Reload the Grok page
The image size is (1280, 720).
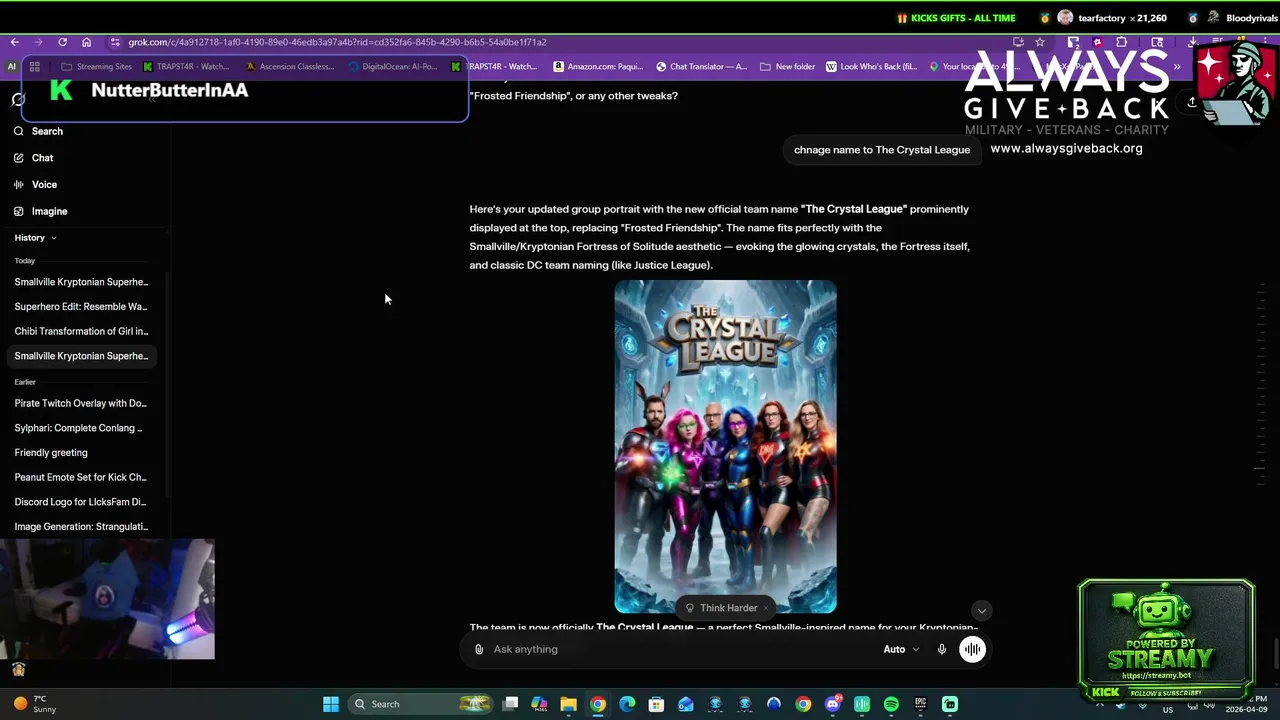click(62, 42)
